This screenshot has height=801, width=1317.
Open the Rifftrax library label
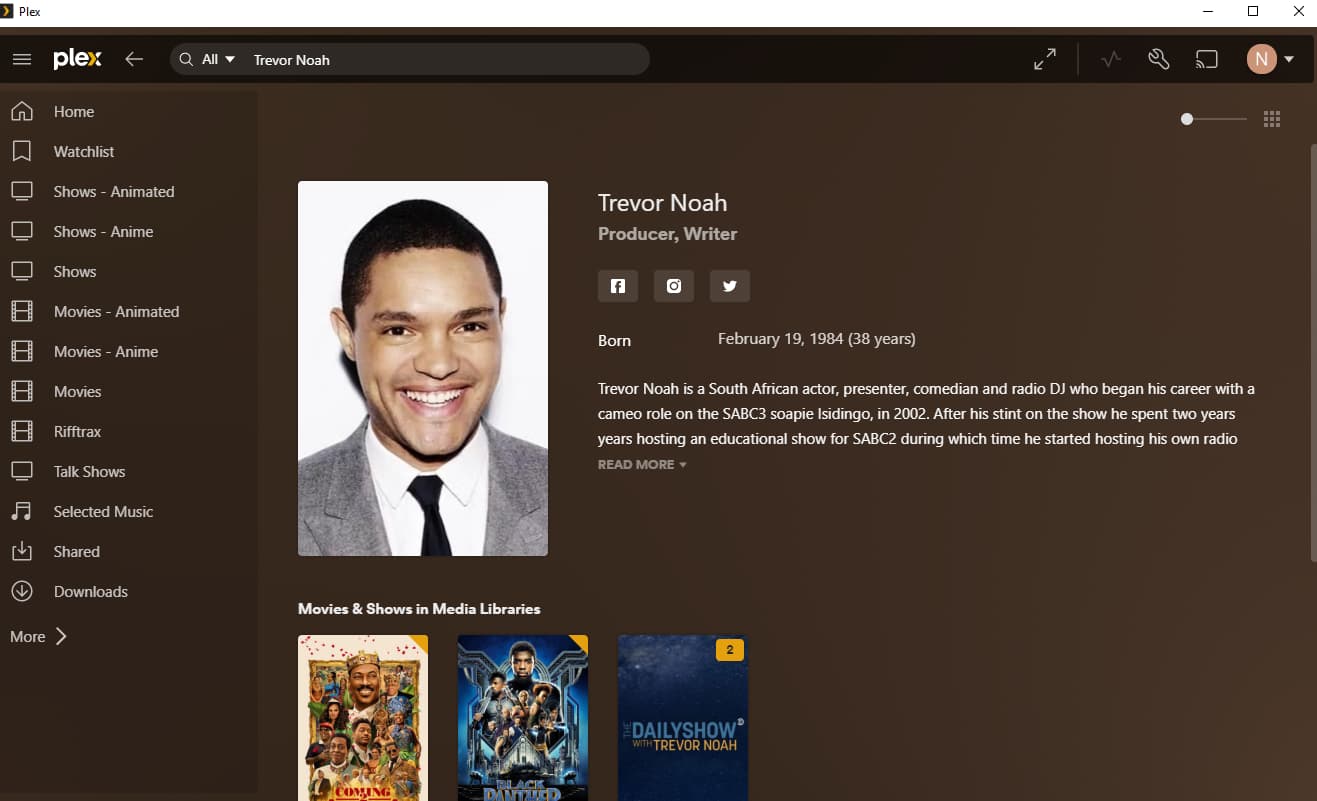78,432
